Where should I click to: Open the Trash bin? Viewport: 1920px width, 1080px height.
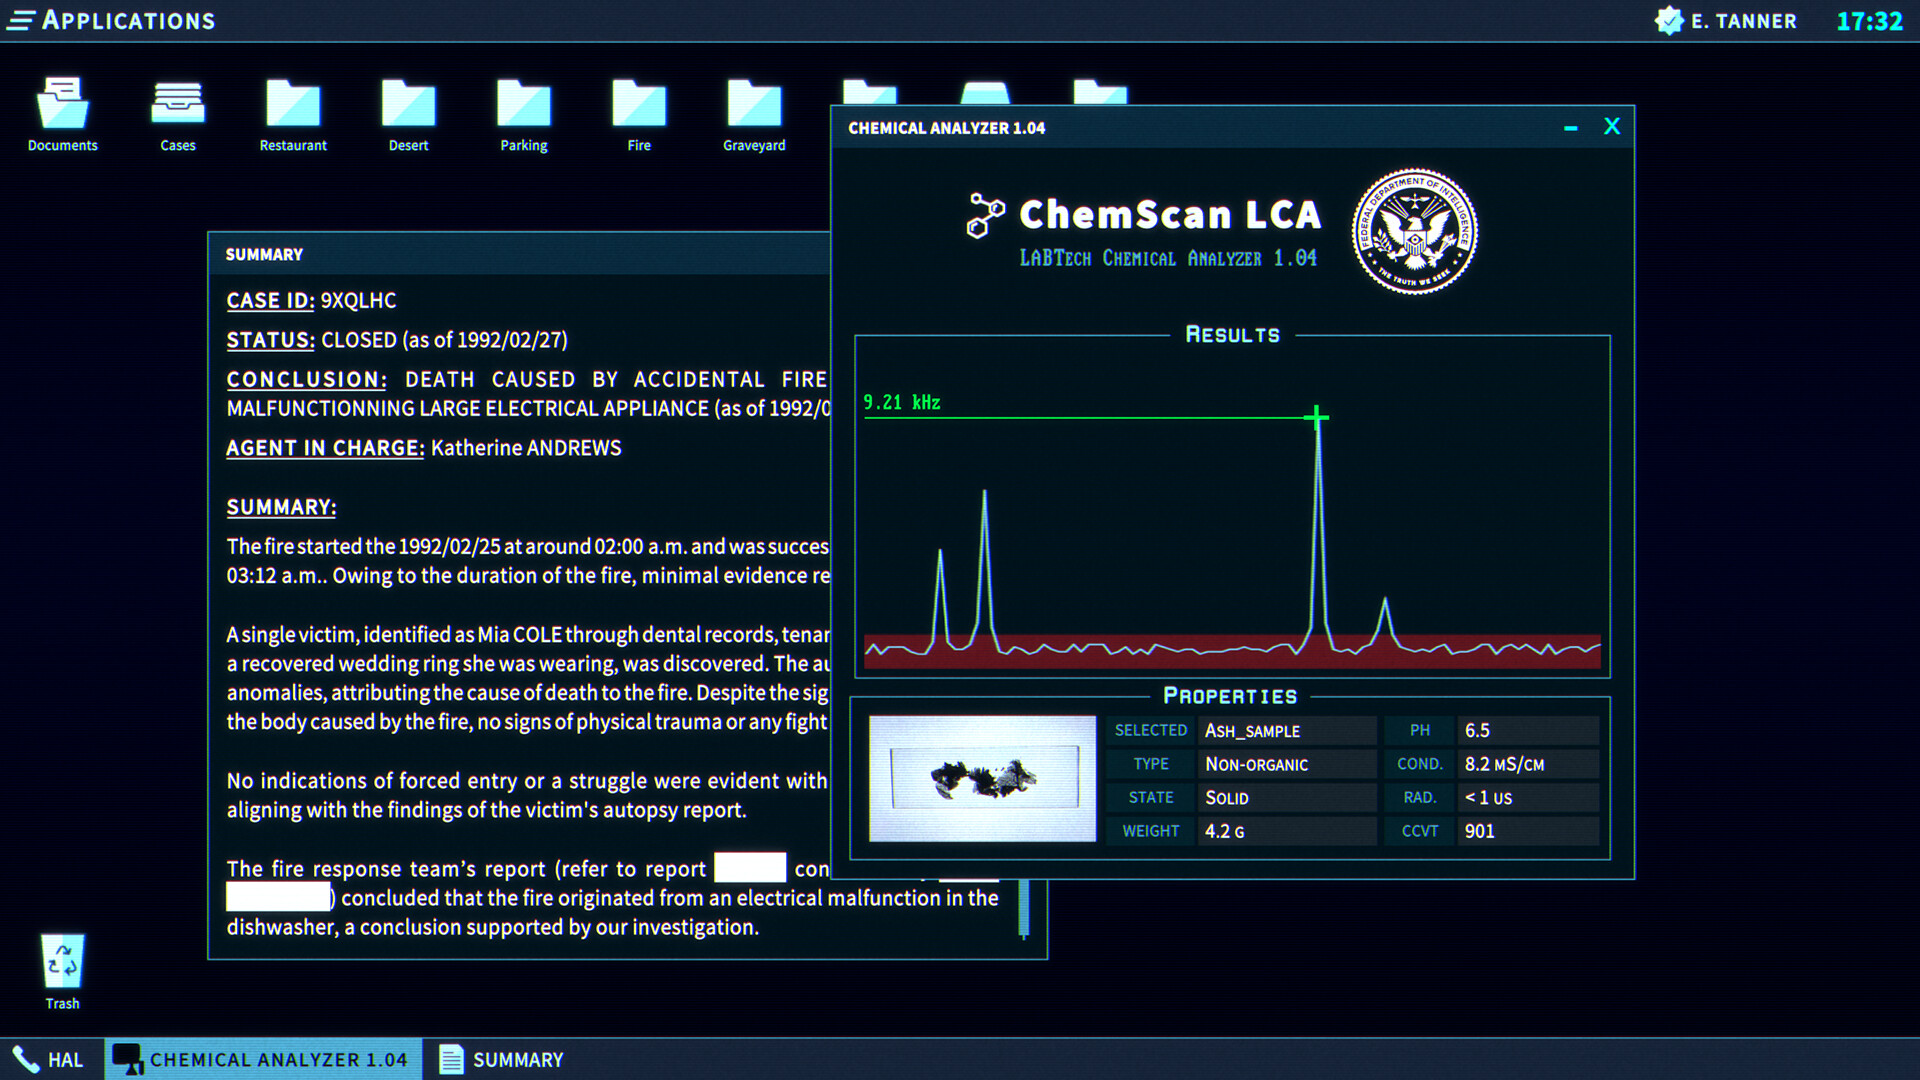[61, 960]
